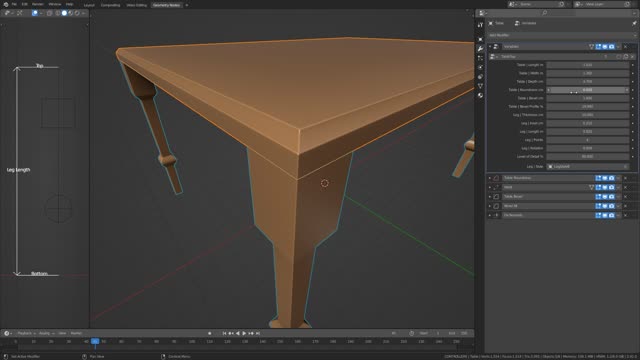Open the Add Modifier dropdown
Viewport: 640px width, 360px height.
click(562, 35)
